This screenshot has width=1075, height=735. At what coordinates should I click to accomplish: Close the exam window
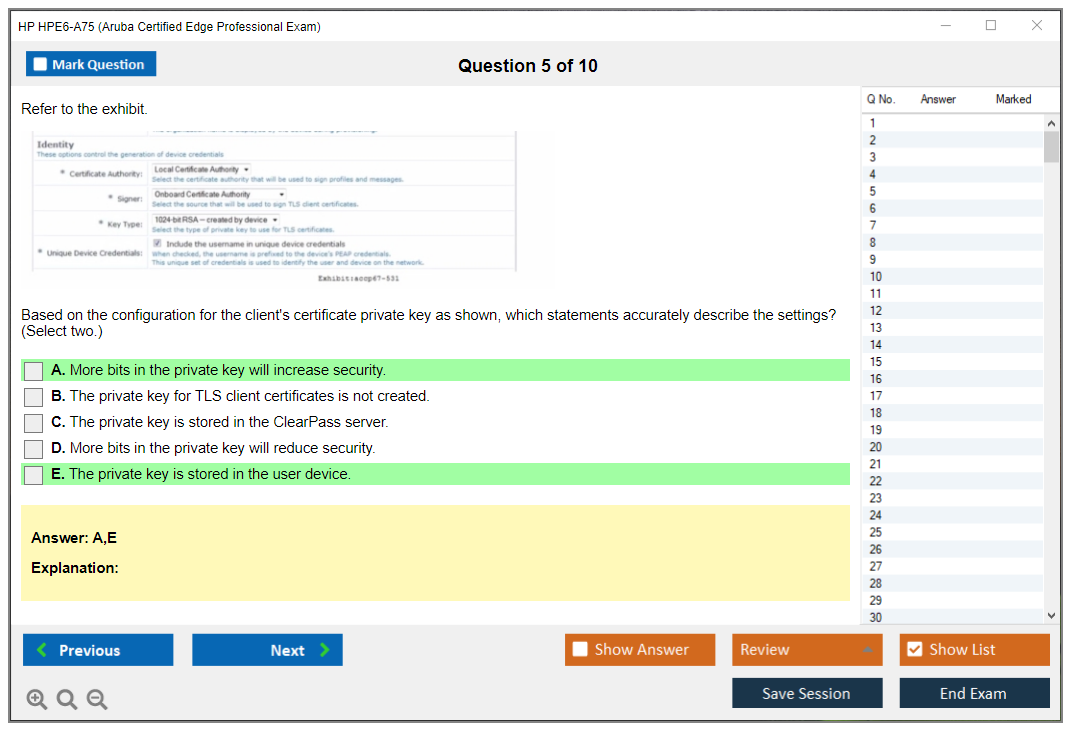click(x=1037, y=26)
